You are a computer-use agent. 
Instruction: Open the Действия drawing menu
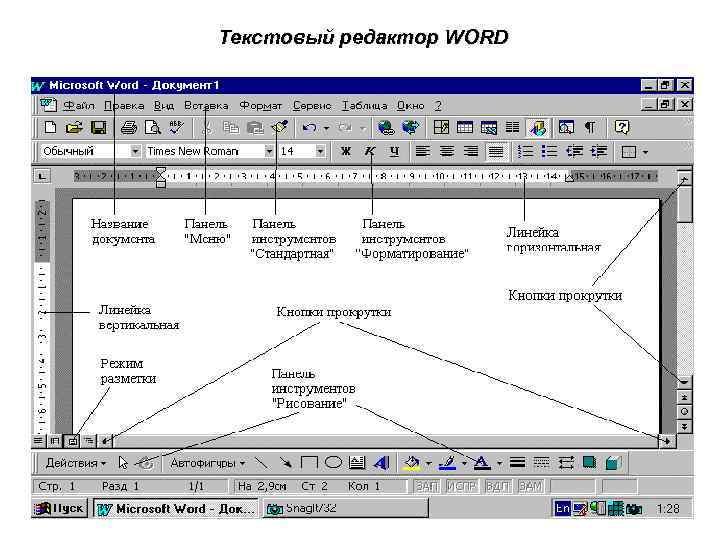click(75, 463)
